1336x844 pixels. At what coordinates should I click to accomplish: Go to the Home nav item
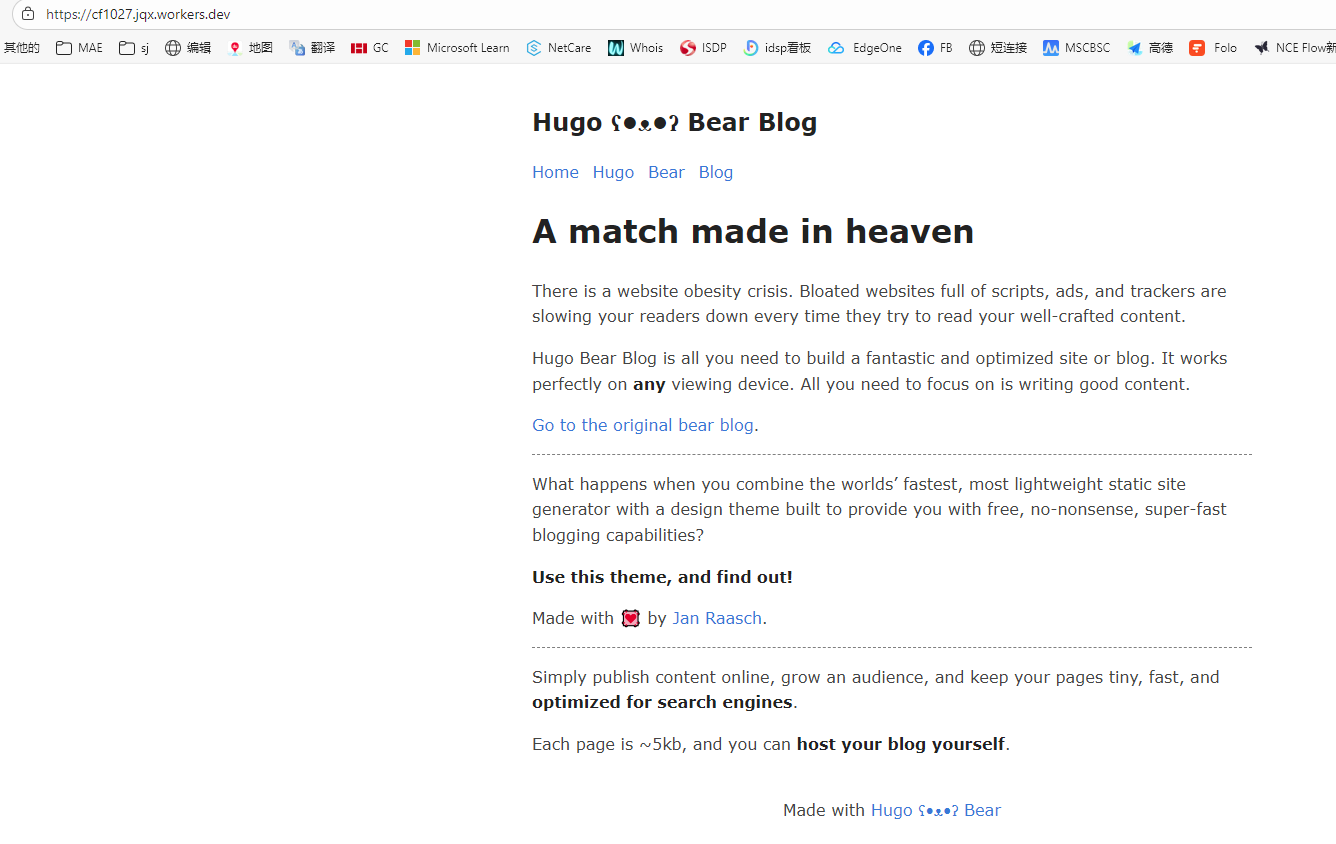coord(555,172)
